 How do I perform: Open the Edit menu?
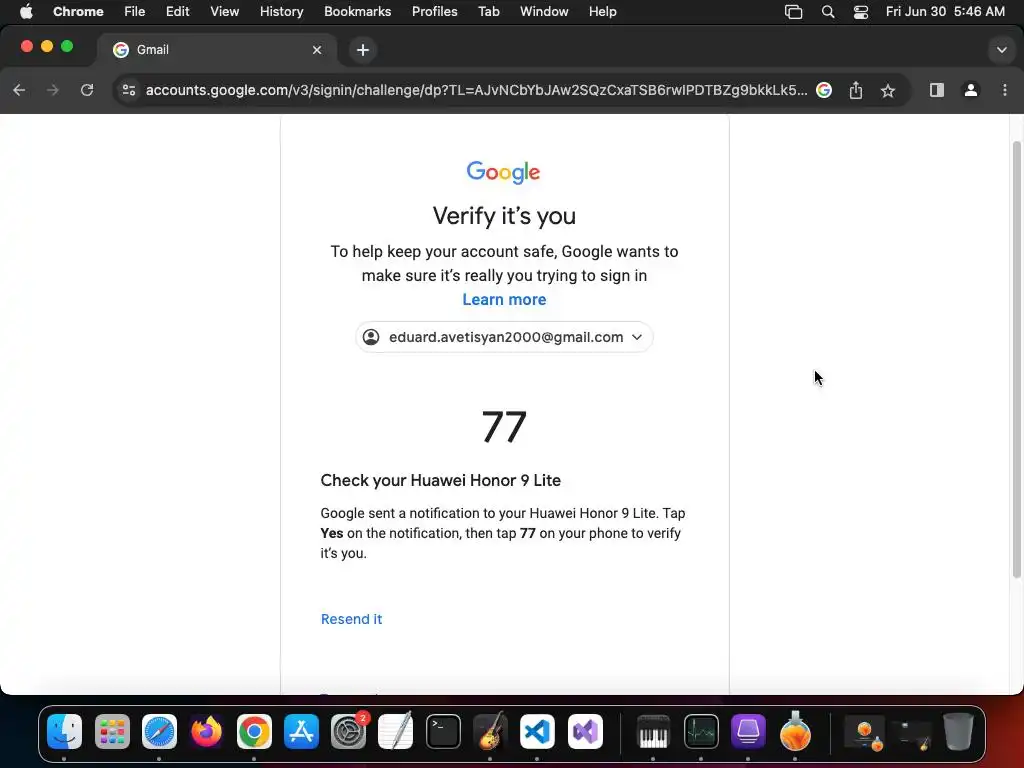click(x=177, y=12)
